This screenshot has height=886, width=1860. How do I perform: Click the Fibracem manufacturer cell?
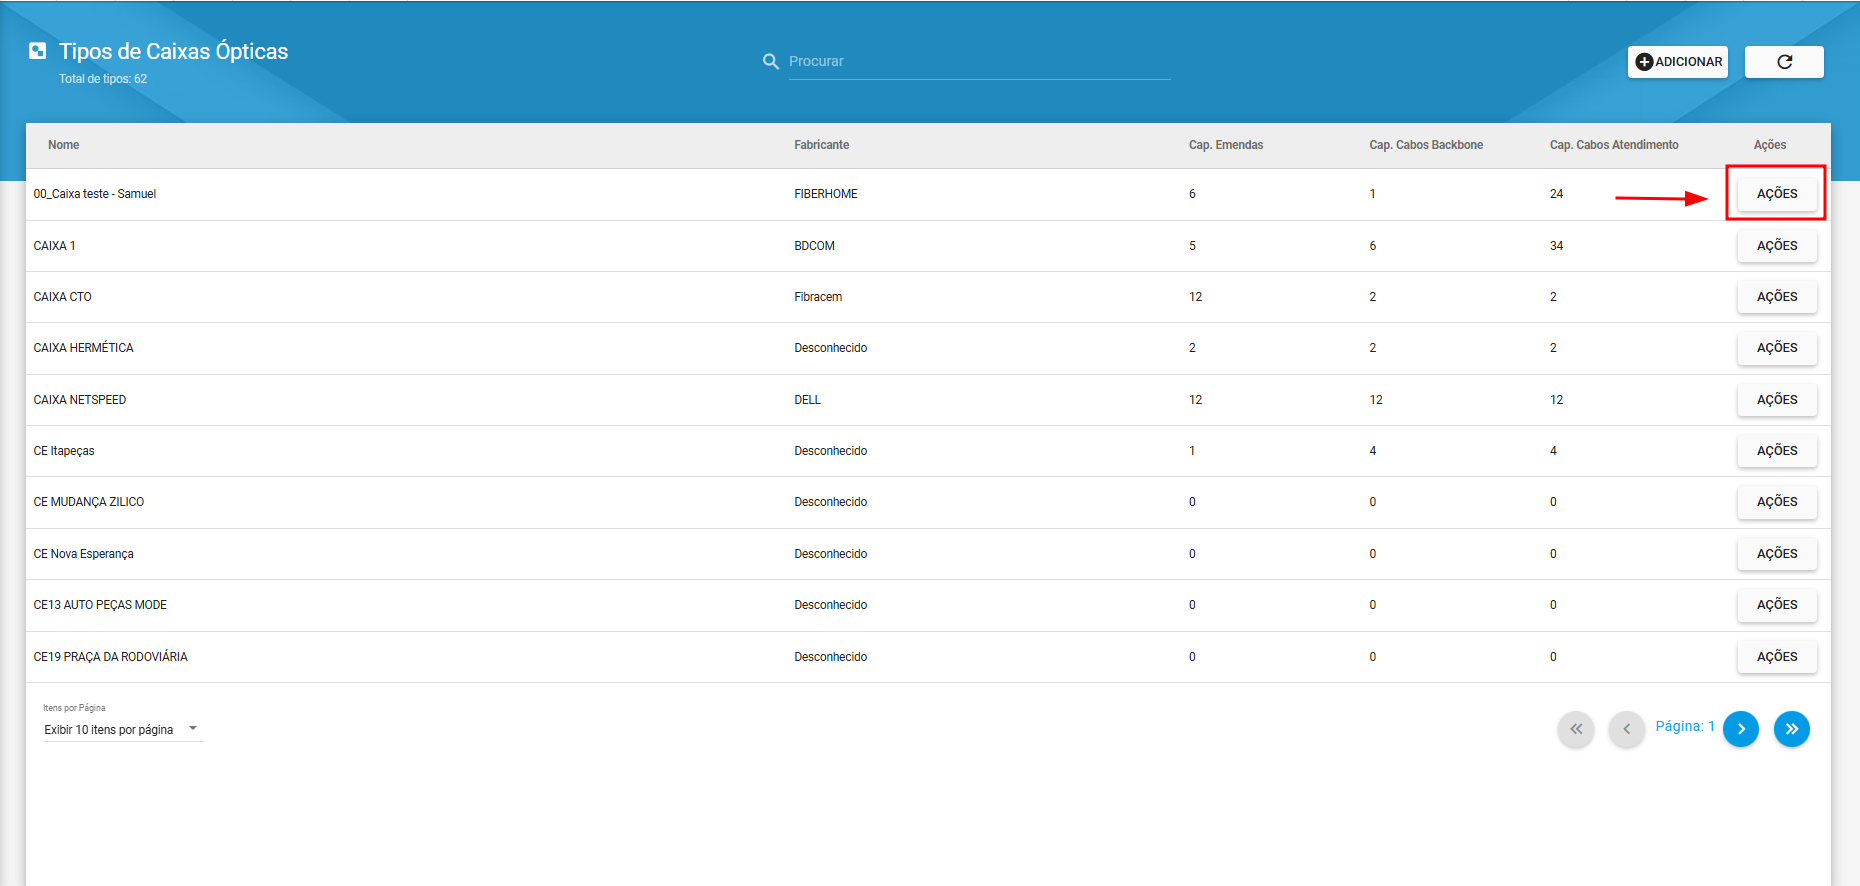[x=818, y=297]
